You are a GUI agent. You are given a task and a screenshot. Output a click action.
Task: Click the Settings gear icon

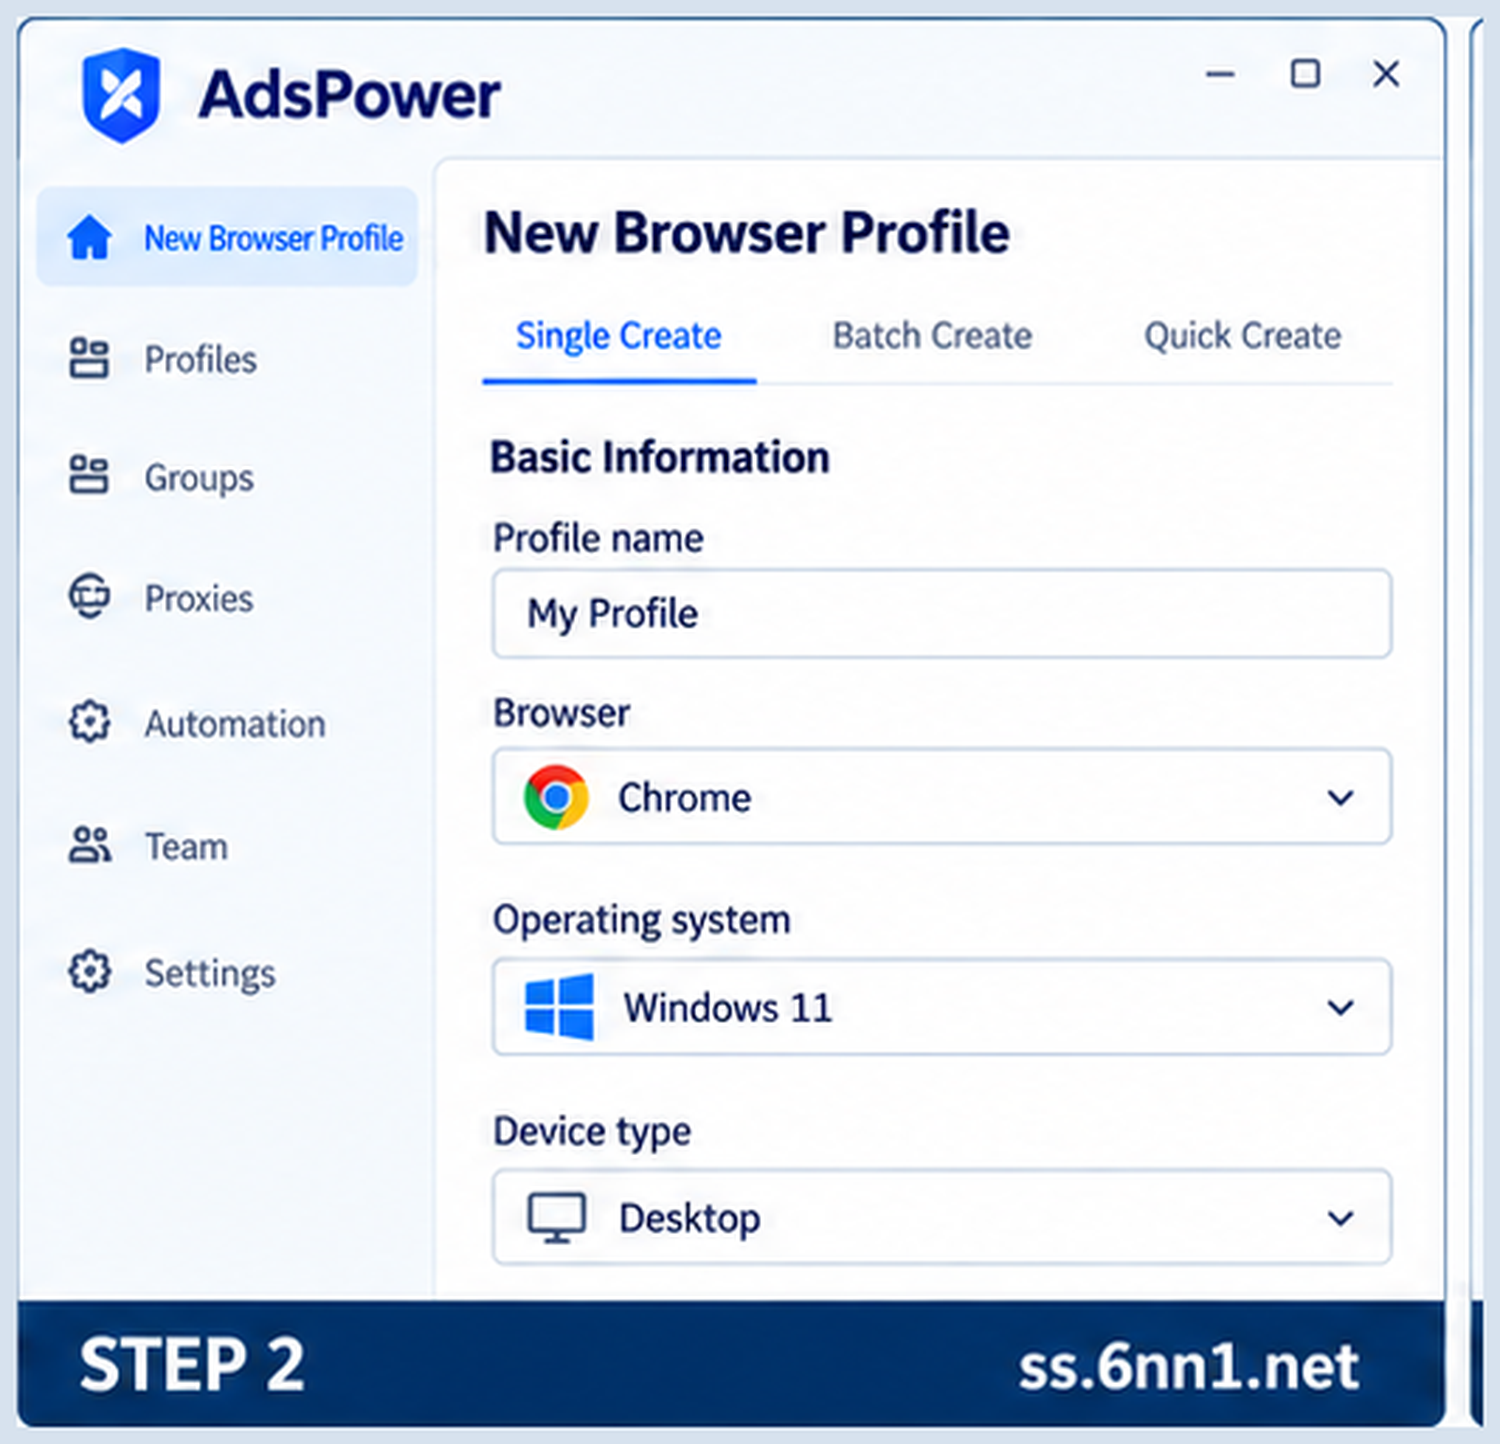(89, 971)
